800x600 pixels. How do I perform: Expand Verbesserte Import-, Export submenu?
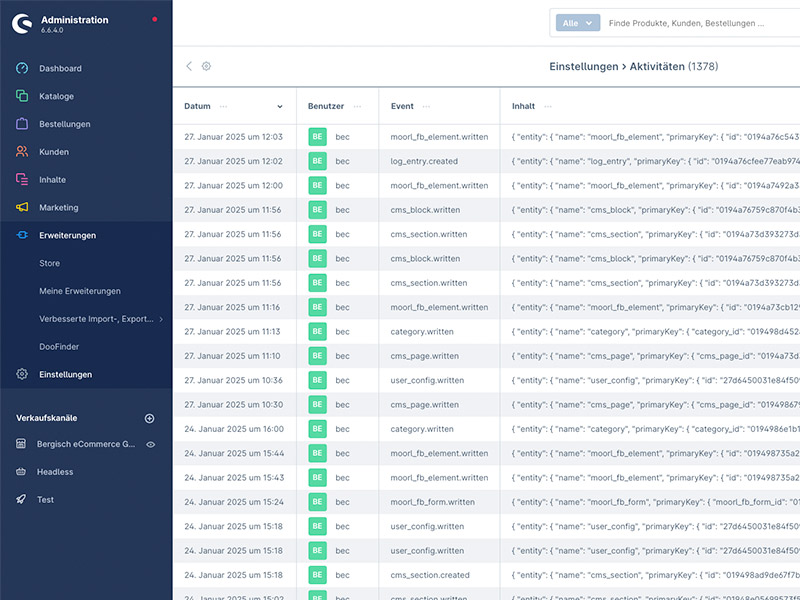(160, 319)
